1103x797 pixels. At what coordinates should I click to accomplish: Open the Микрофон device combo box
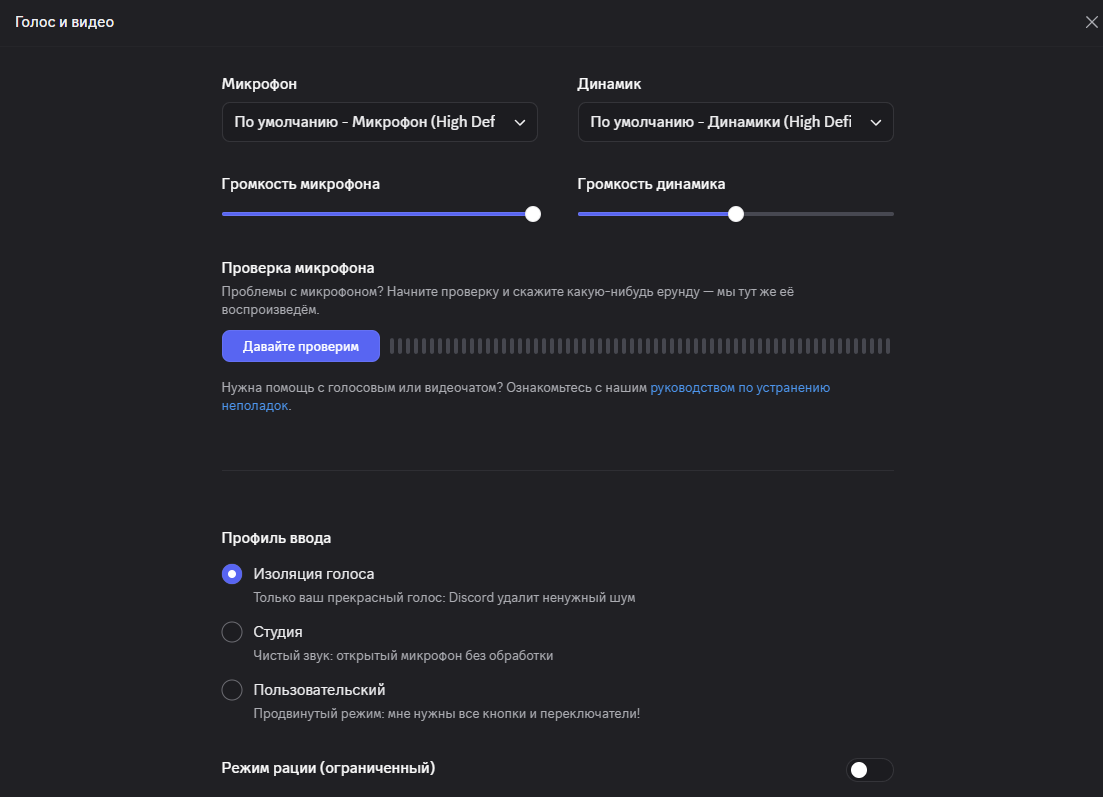[x=365, y=122]
